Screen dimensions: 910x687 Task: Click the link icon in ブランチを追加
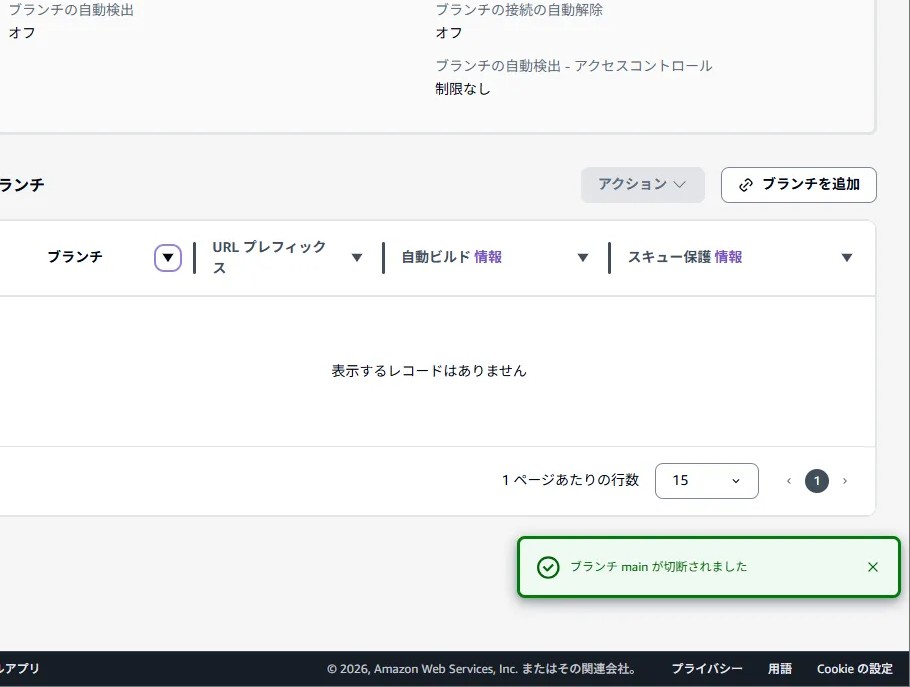pos(746,185)
